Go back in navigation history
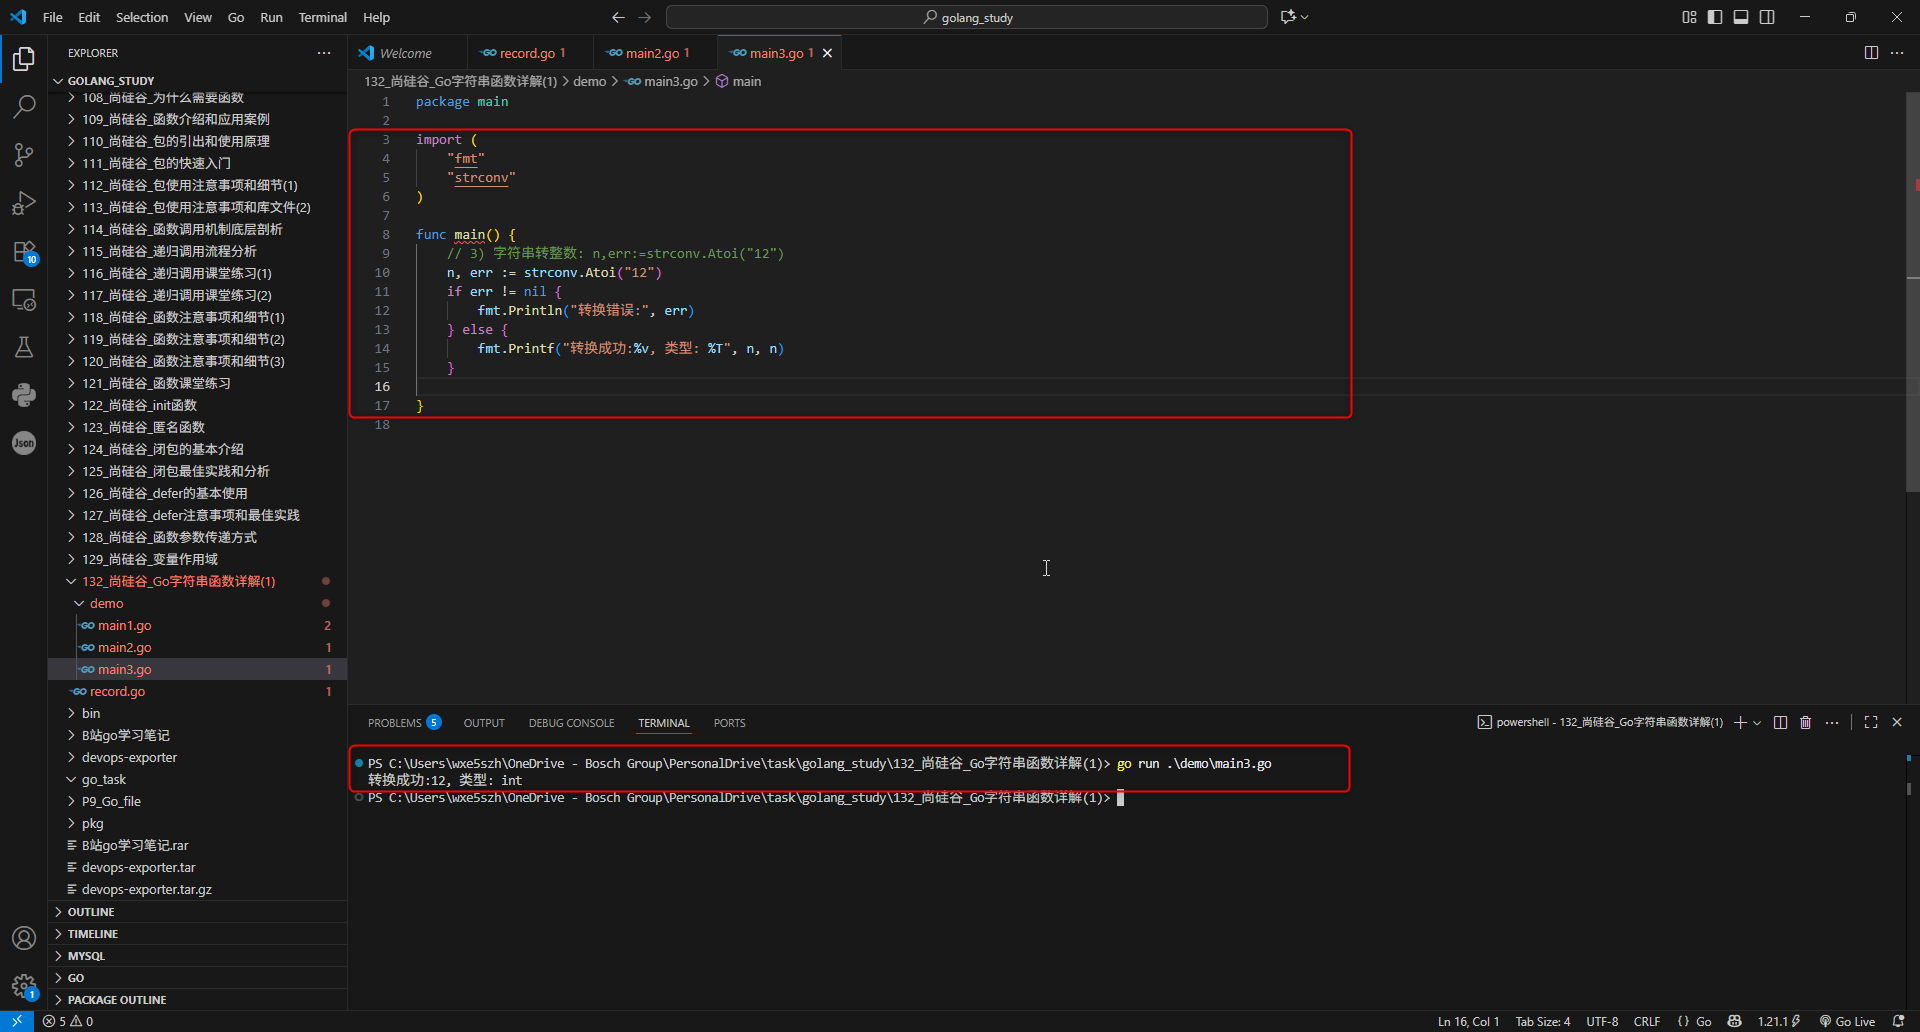Viewport: 1920px width, 1032px height. tap(618, 17)
